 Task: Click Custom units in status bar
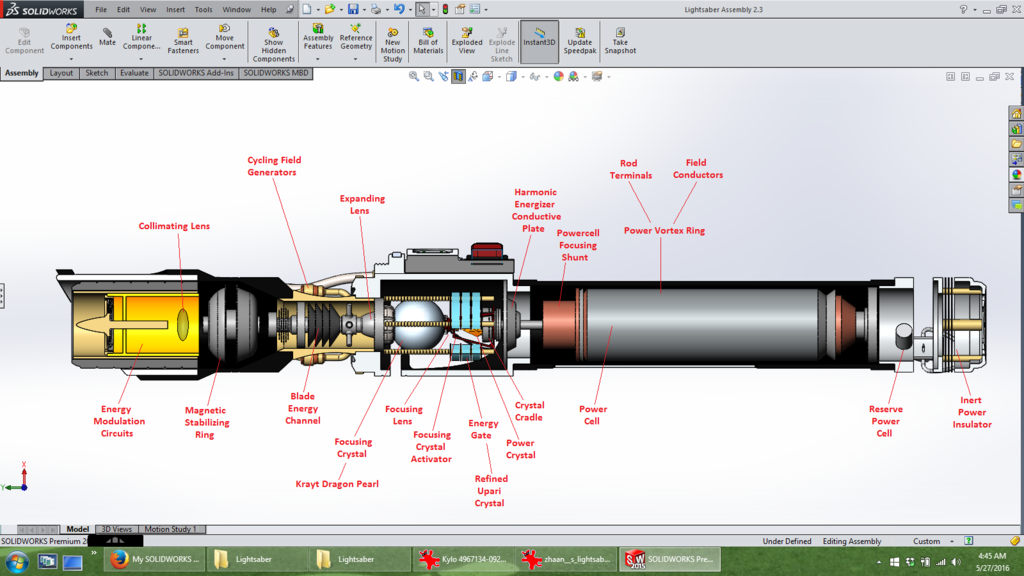(x=927, y=541)
